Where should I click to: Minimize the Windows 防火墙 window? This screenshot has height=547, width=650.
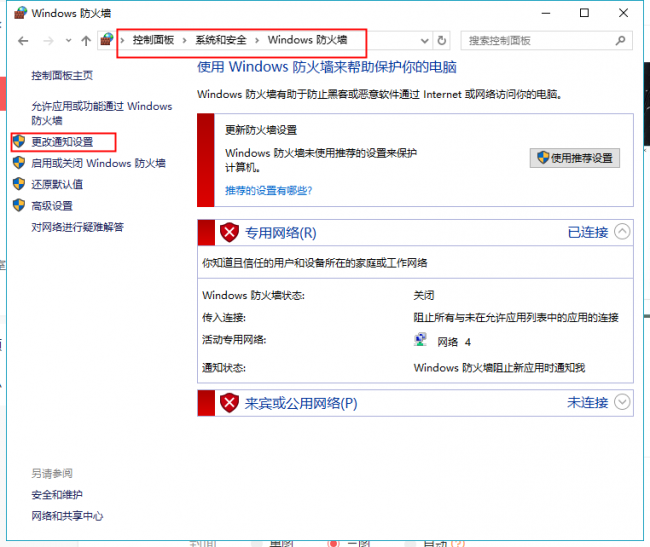click(x=546, y=13)
